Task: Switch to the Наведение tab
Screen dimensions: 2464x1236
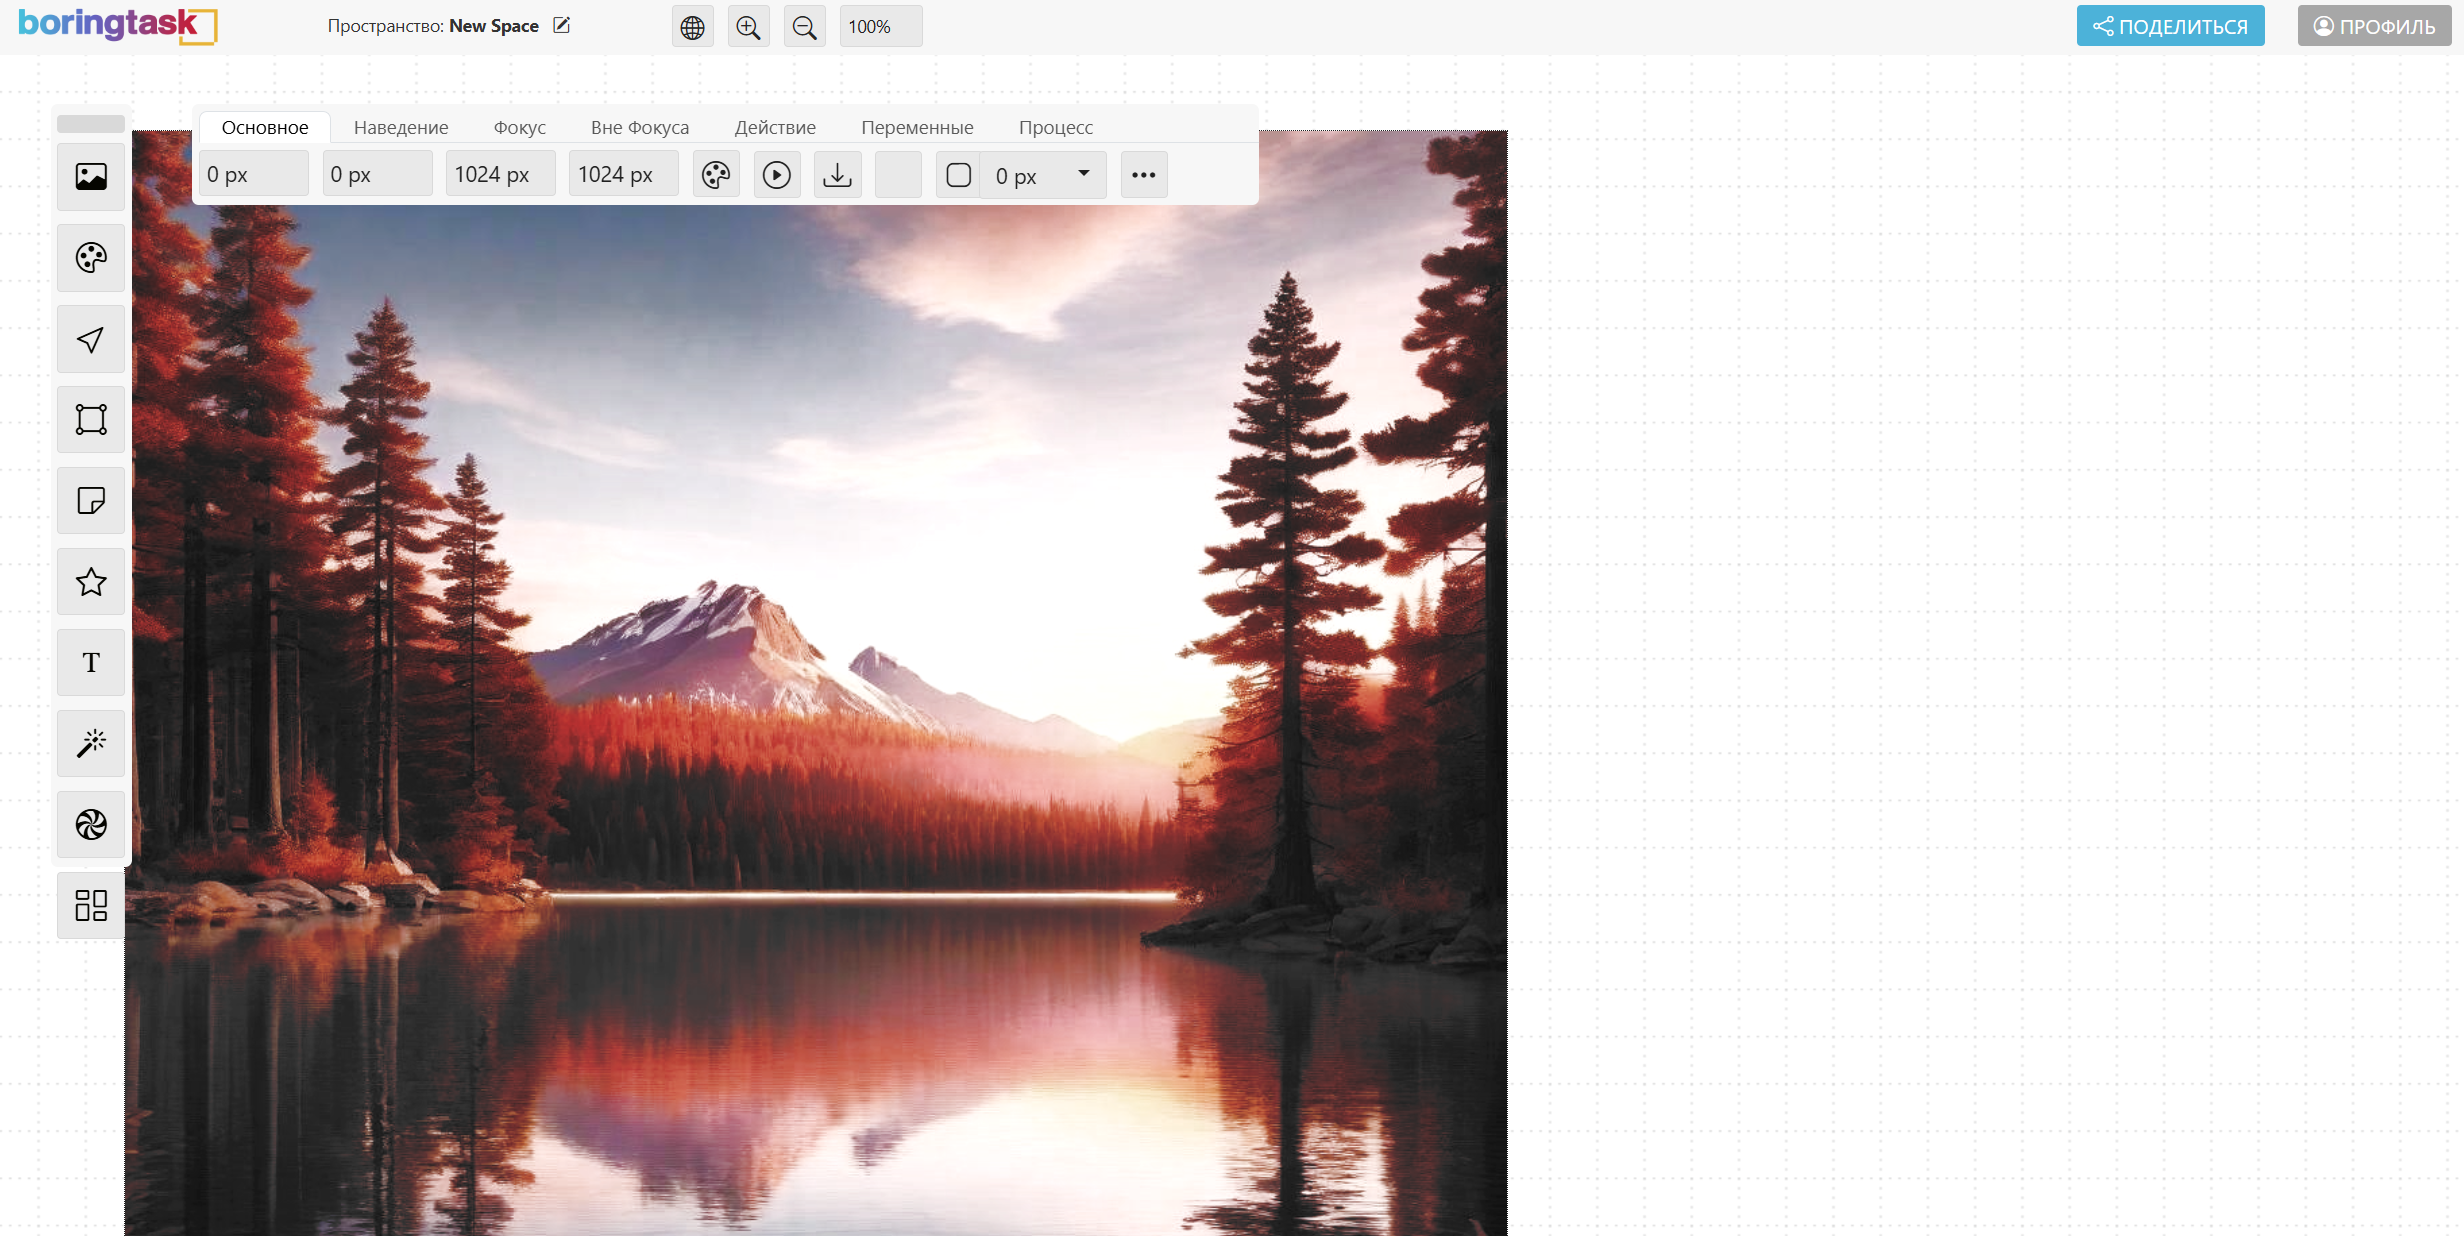Action: 401,128
